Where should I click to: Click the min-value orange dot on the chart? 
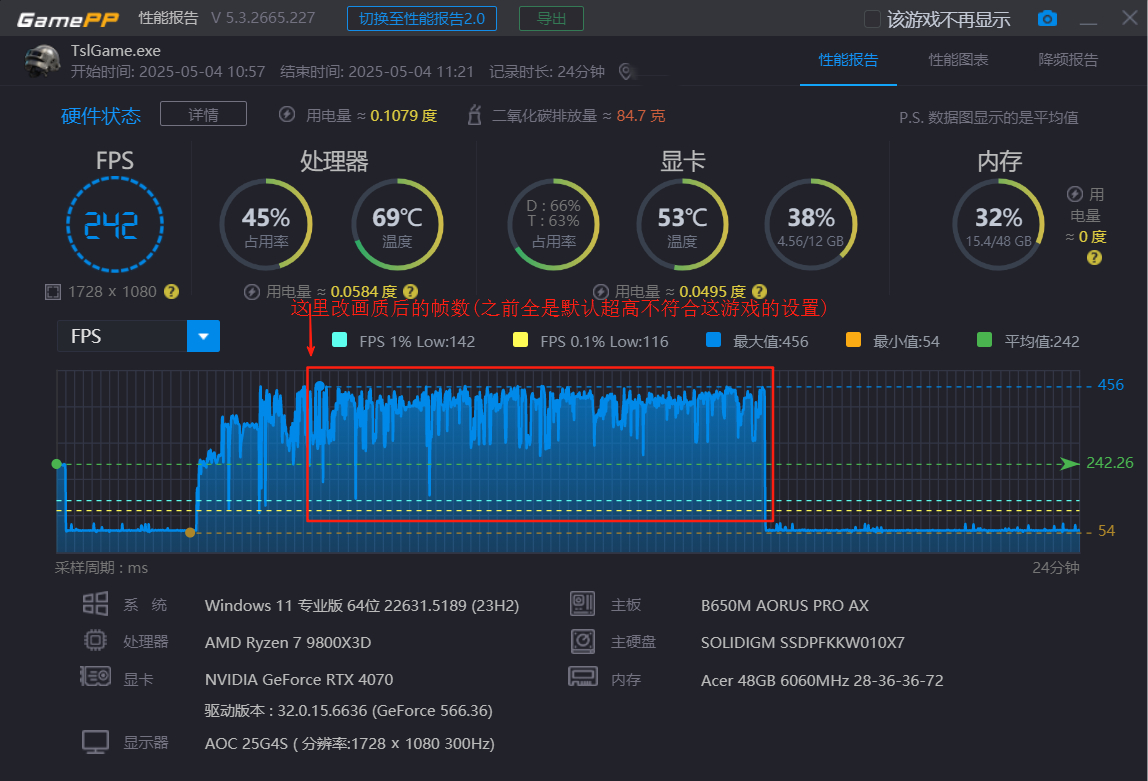[190, 532]
